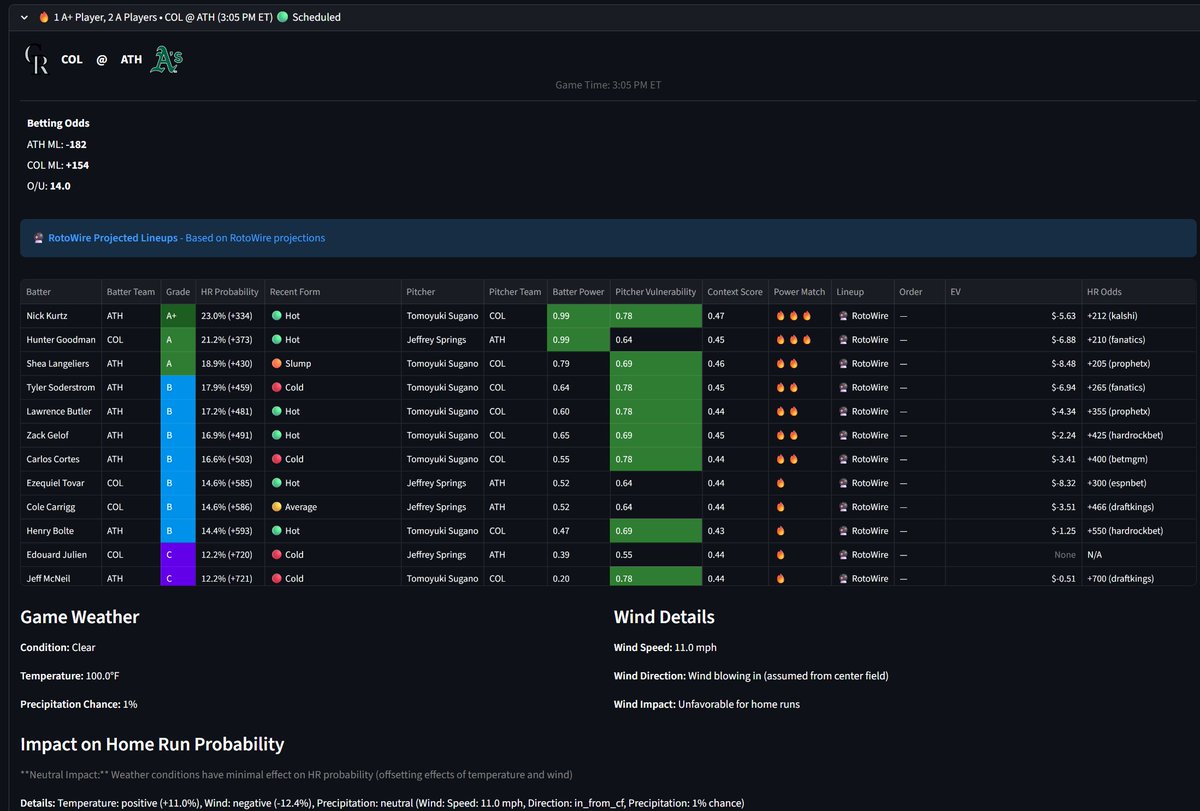Open the RotoWire Projected Lineups link

point(113,238)
